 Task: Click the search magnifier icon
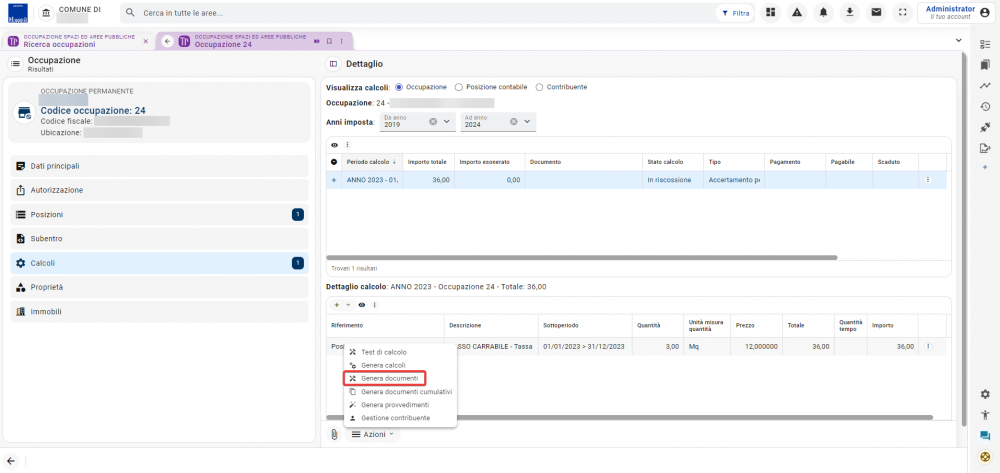[131, 13]
